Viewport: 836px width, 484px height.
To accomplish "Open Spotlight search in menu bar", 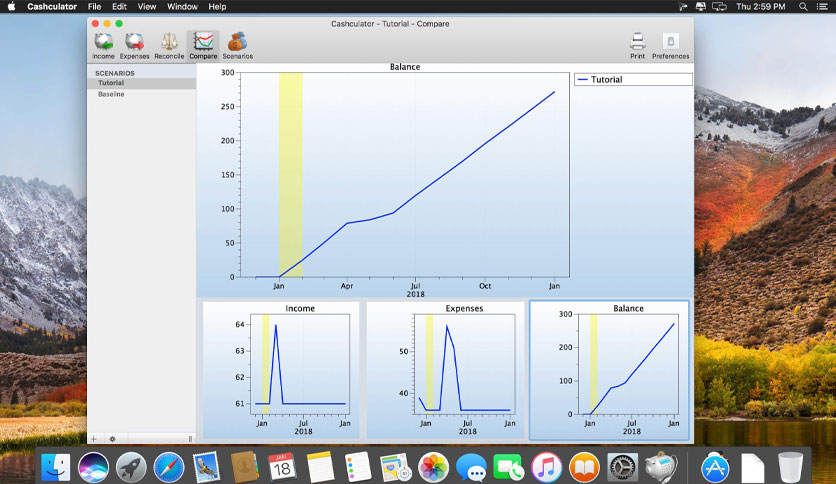I will 803,6.
